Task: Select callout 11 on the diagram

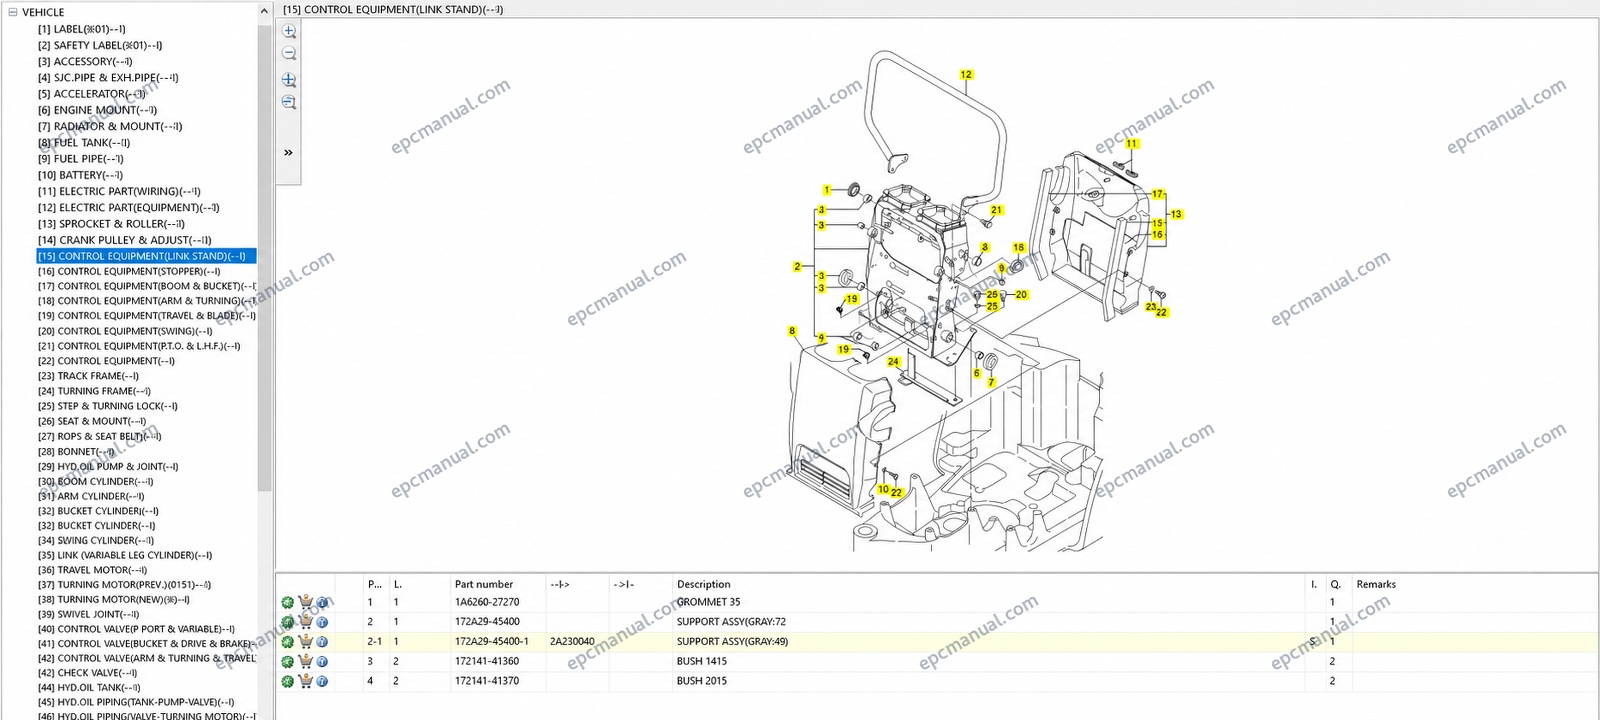Action: (x=1131, y=143)
